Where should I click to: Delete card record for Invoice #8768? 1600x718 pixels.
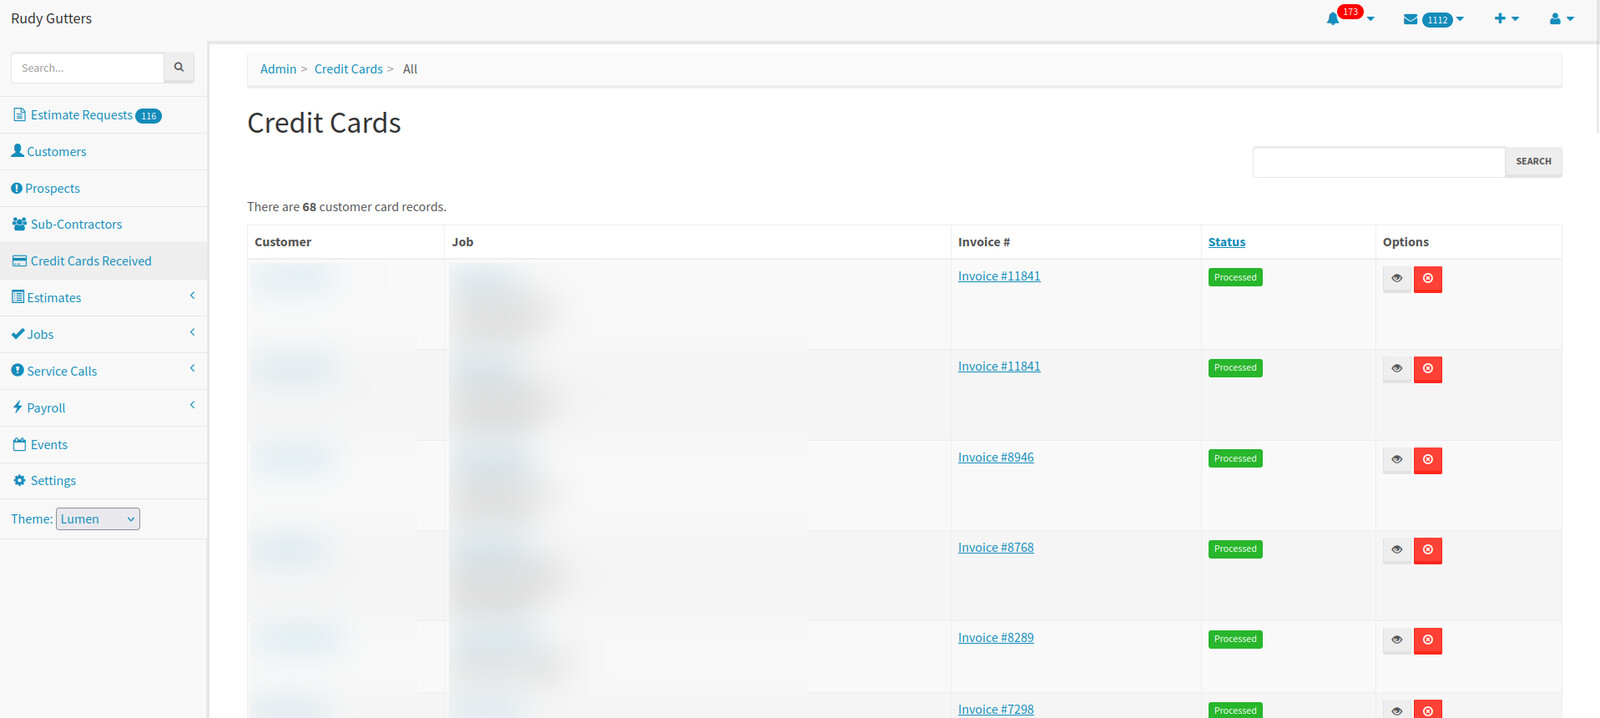point(1428,550)
